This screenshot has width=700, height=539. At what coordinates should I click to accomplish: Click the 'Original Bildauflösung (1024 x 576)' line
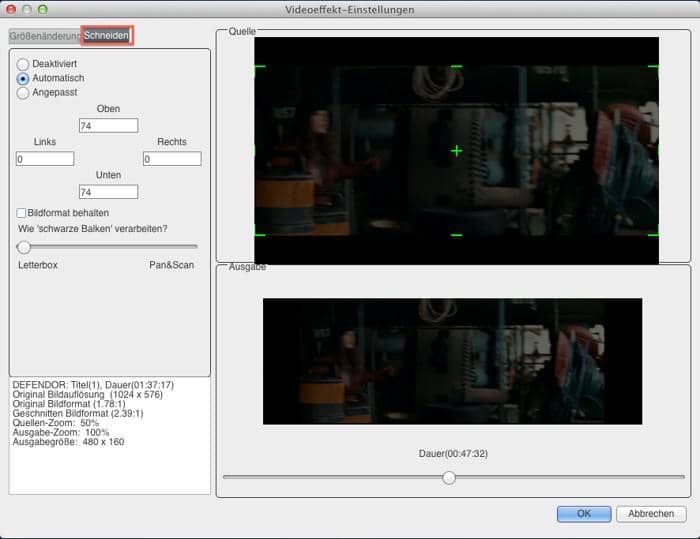click(88, 395)
